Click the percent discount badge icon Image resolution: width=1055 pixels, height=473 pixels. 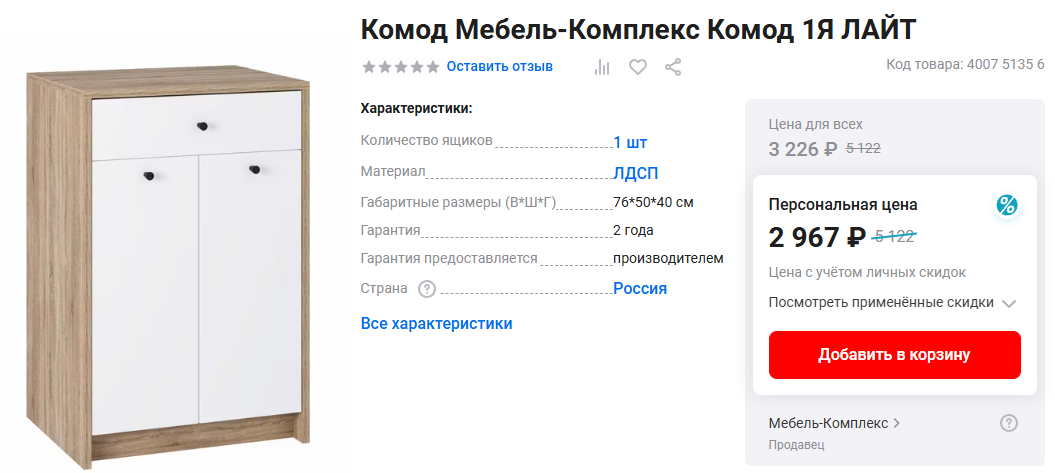[1006, 205]
